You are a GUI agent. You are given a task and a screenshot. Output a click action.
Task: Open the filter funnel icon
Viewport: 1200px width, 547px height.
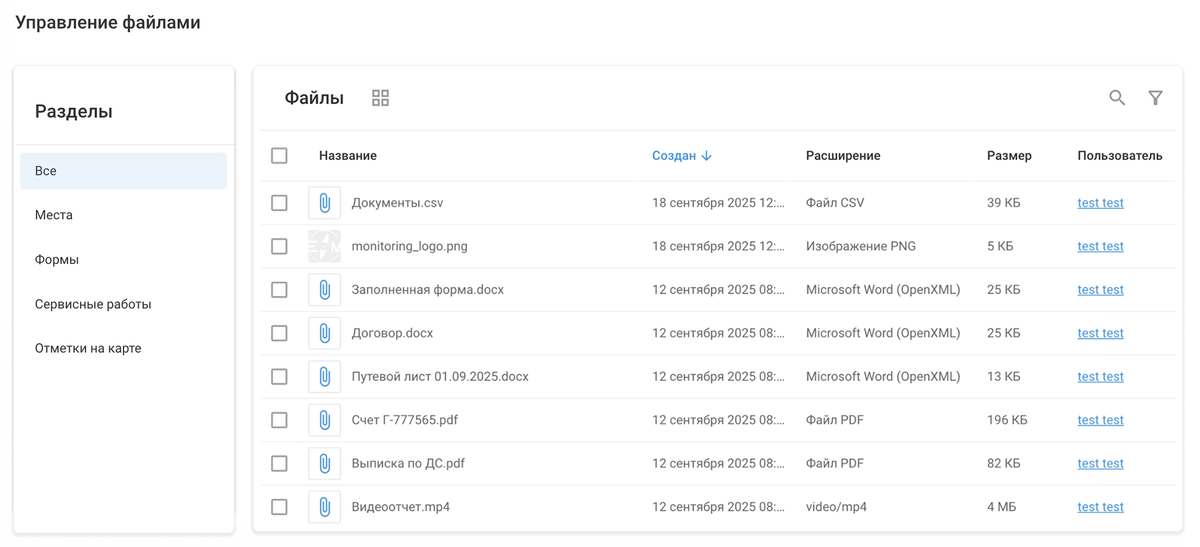(1155, 98)
